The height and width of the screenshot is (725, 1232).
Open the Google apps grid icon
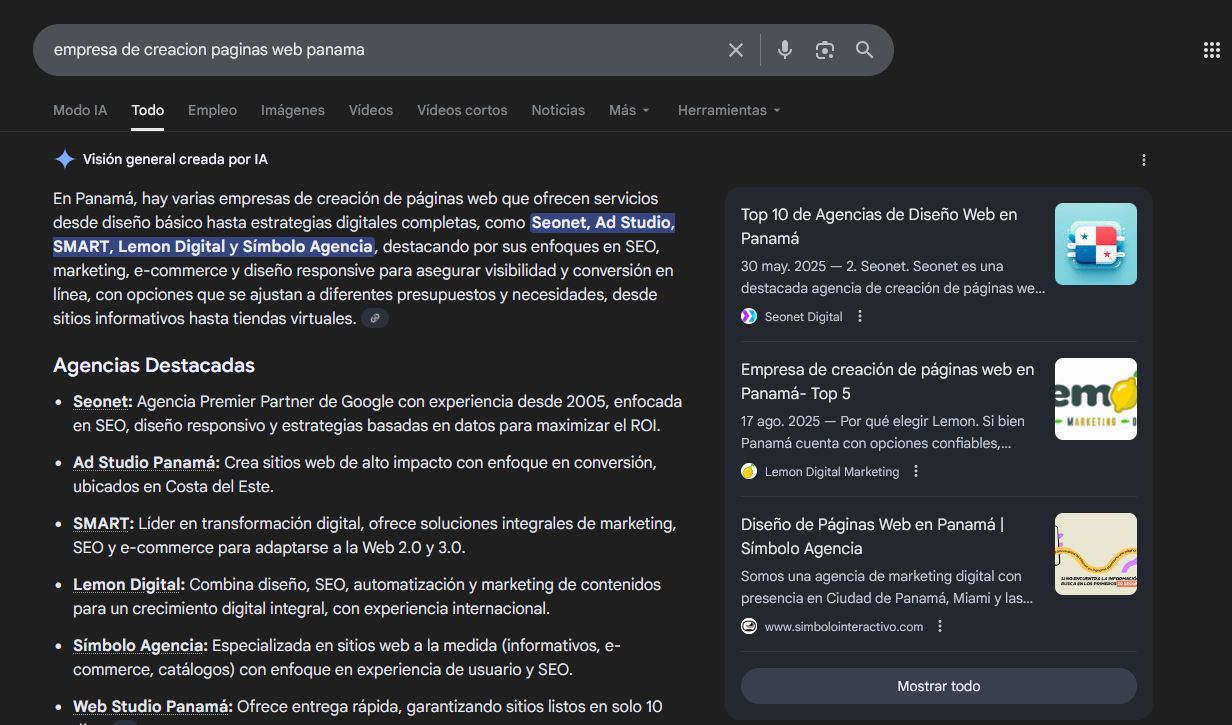(1211, 49)
